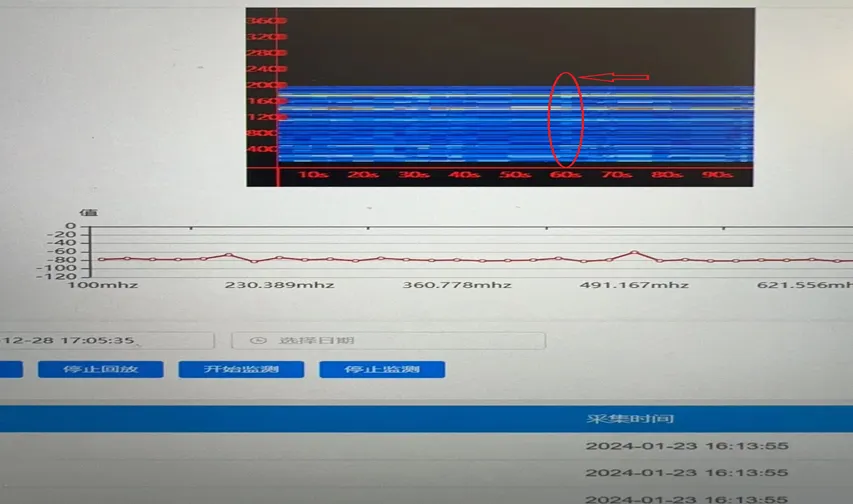The image size is (853, 504).
Task: Click the red ellipse marker on the waterfall
Action: pyautogui.click(x=565, y=120)
